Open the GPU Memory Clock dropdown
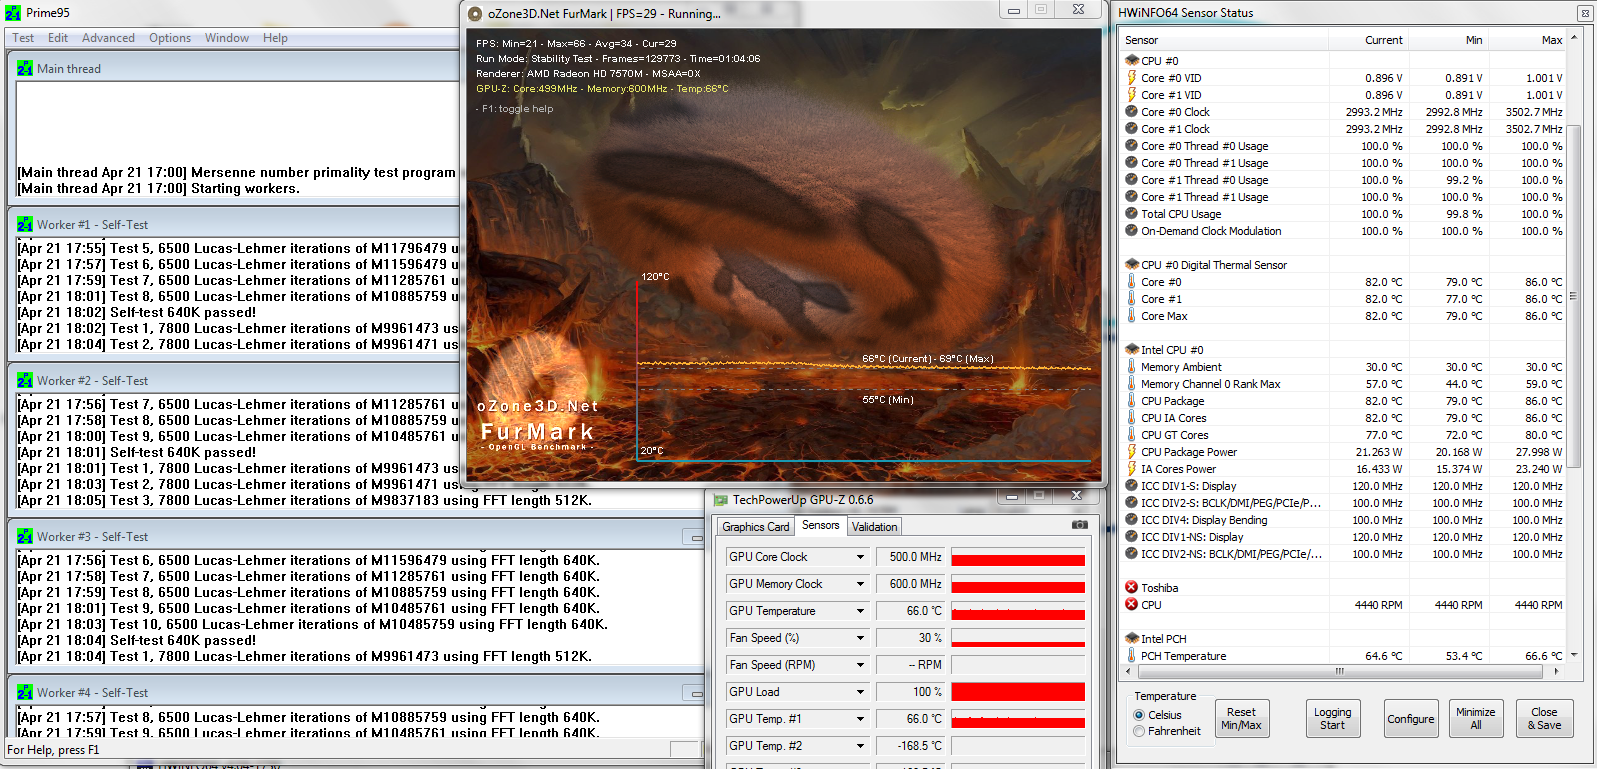Image resolution: width=1597 pixels, height=769 pixels. pyautogui.click(x=860, y=584)
